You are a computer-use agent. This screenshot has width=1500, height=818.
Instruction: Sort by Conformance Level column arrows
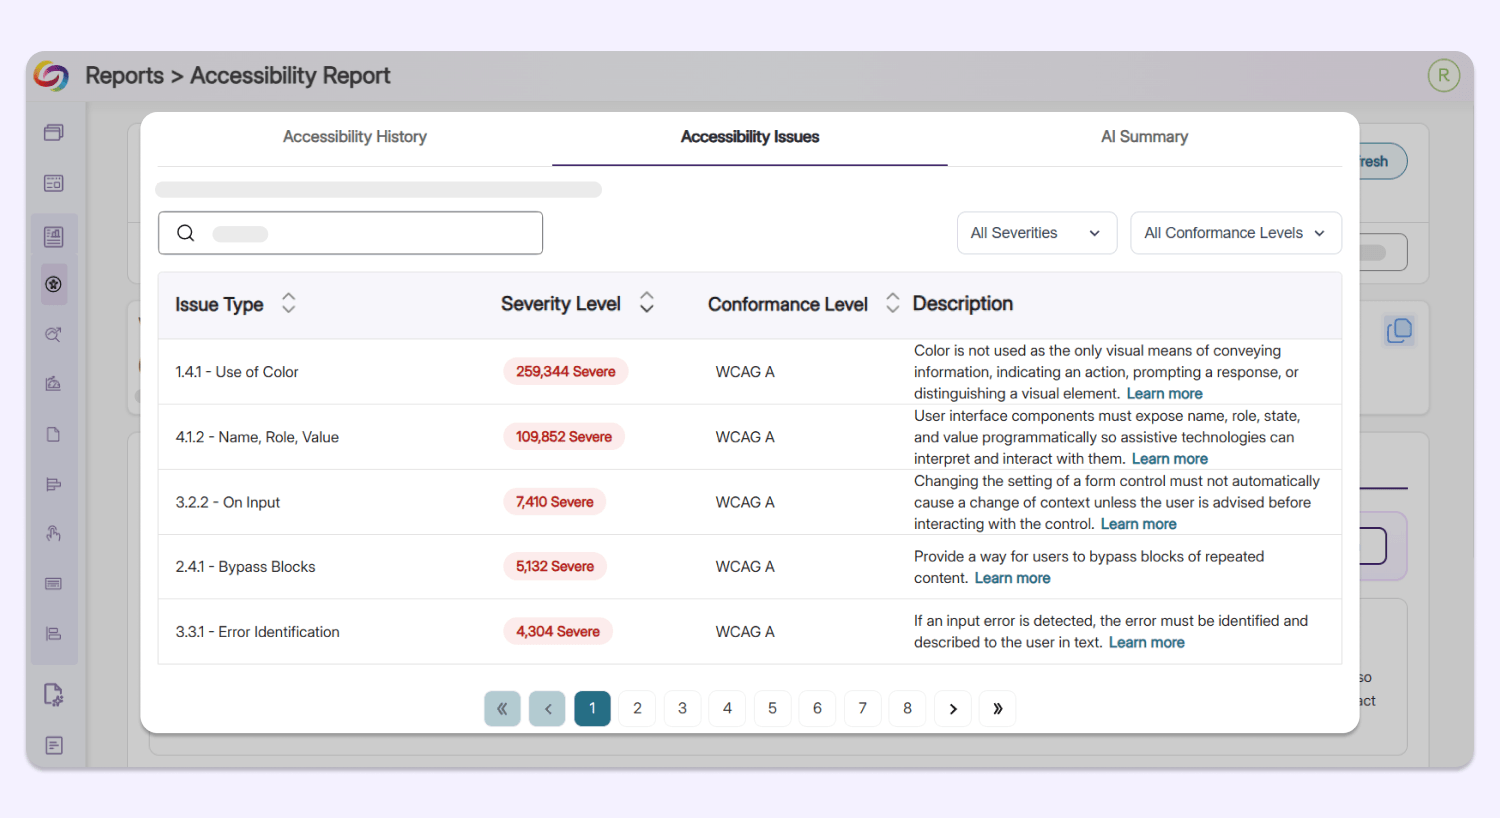[893, 303]
